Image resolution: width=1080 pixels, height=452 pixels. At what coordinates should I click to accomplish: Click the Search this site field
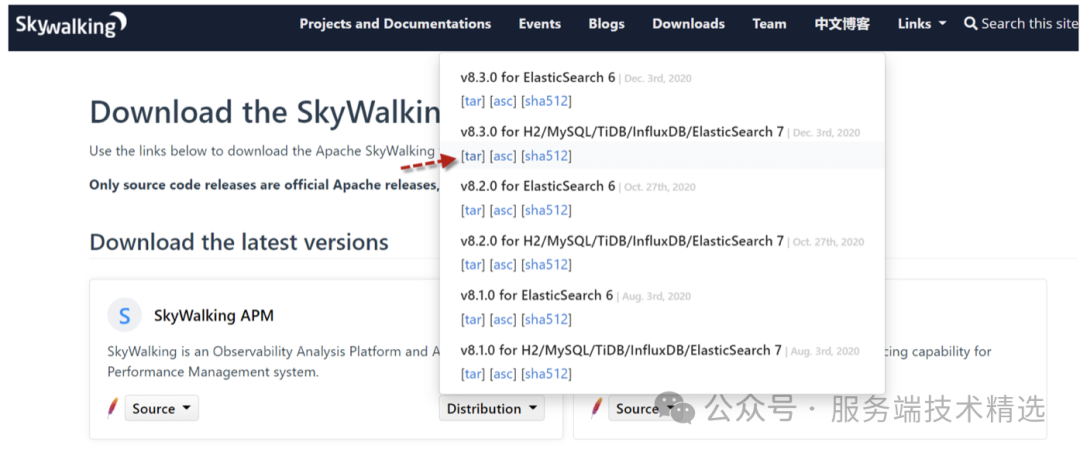pos(1030,24)
